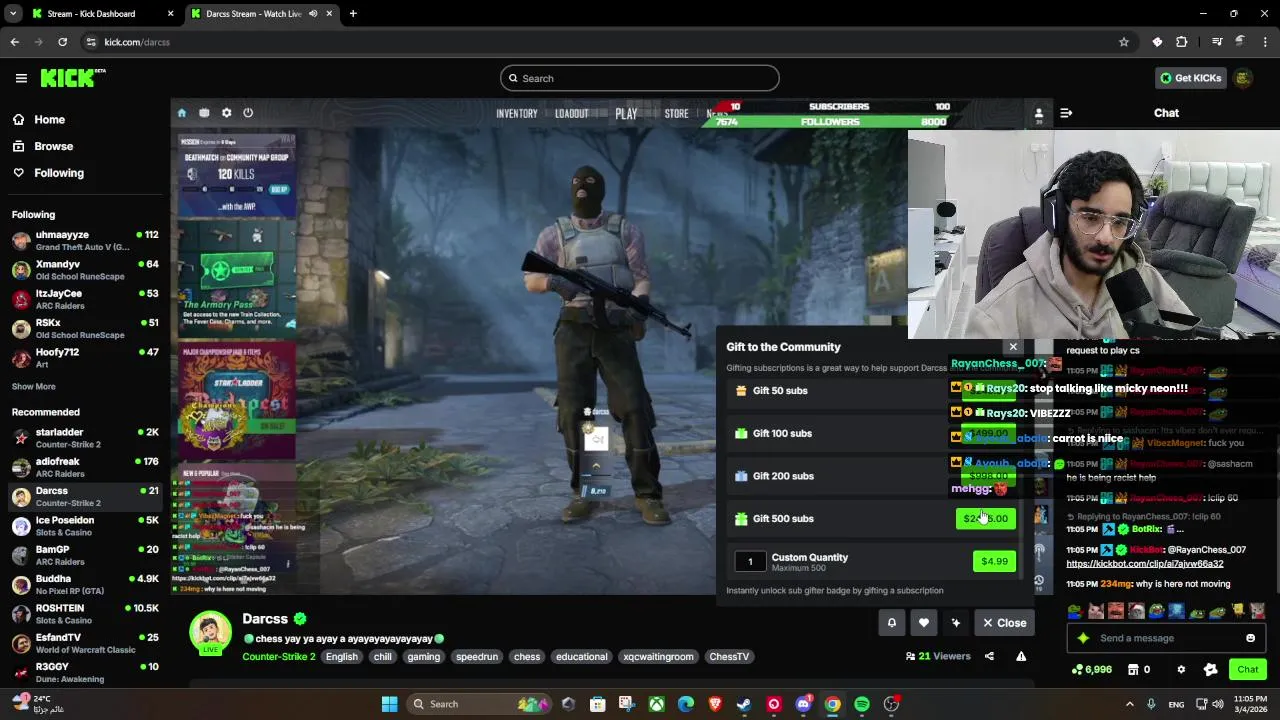The width and height of the screenshot is (1280, 720).
Task: Open starladder recommended channel
Action: click(85, 438)
